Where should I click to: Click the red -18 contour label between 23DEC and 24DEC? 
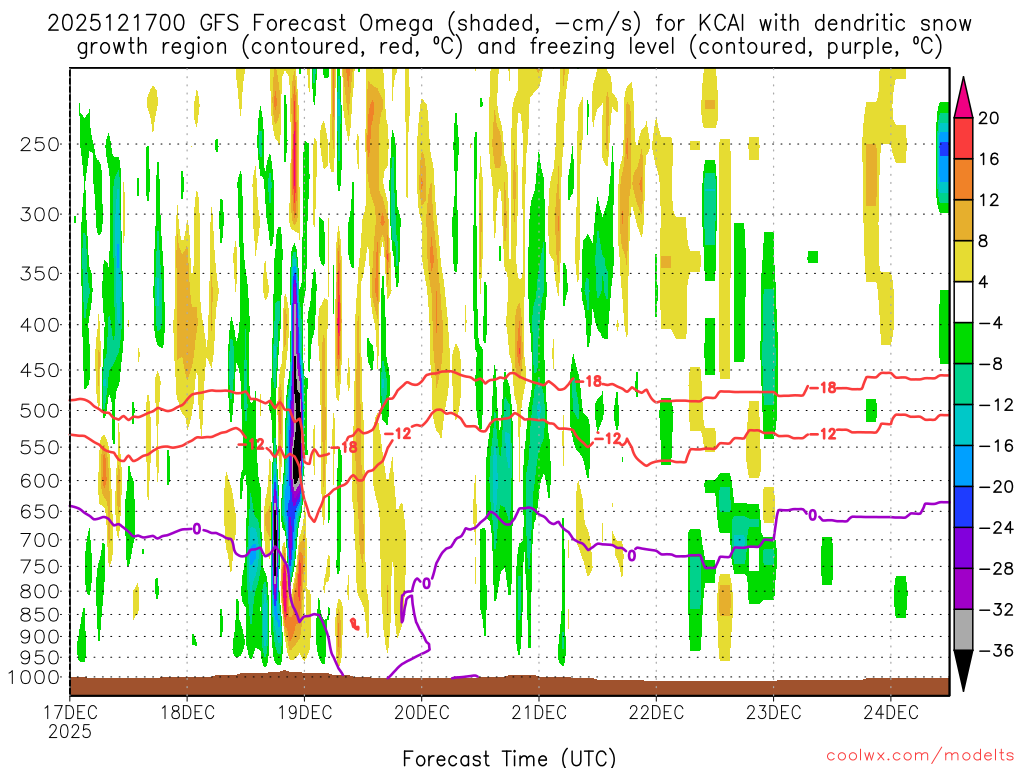(822, 388)
